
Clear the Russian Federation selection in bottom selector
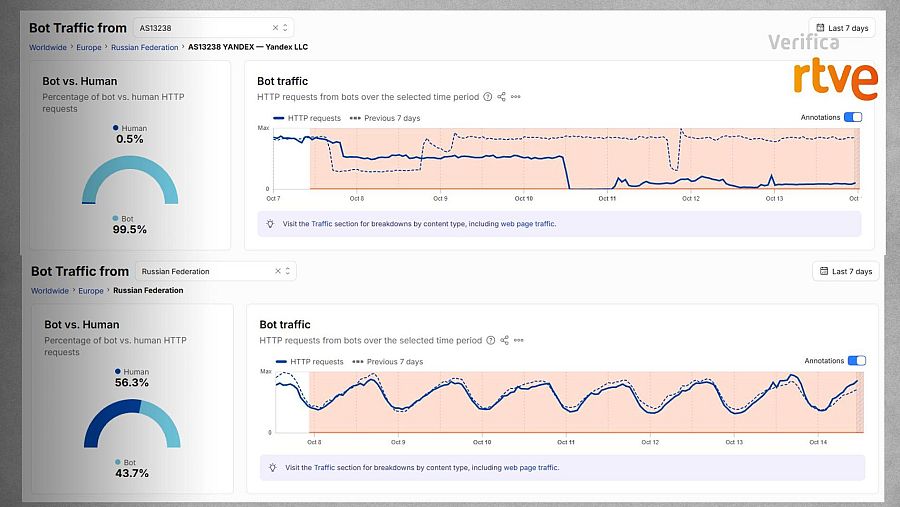click(x=278, y=271)
